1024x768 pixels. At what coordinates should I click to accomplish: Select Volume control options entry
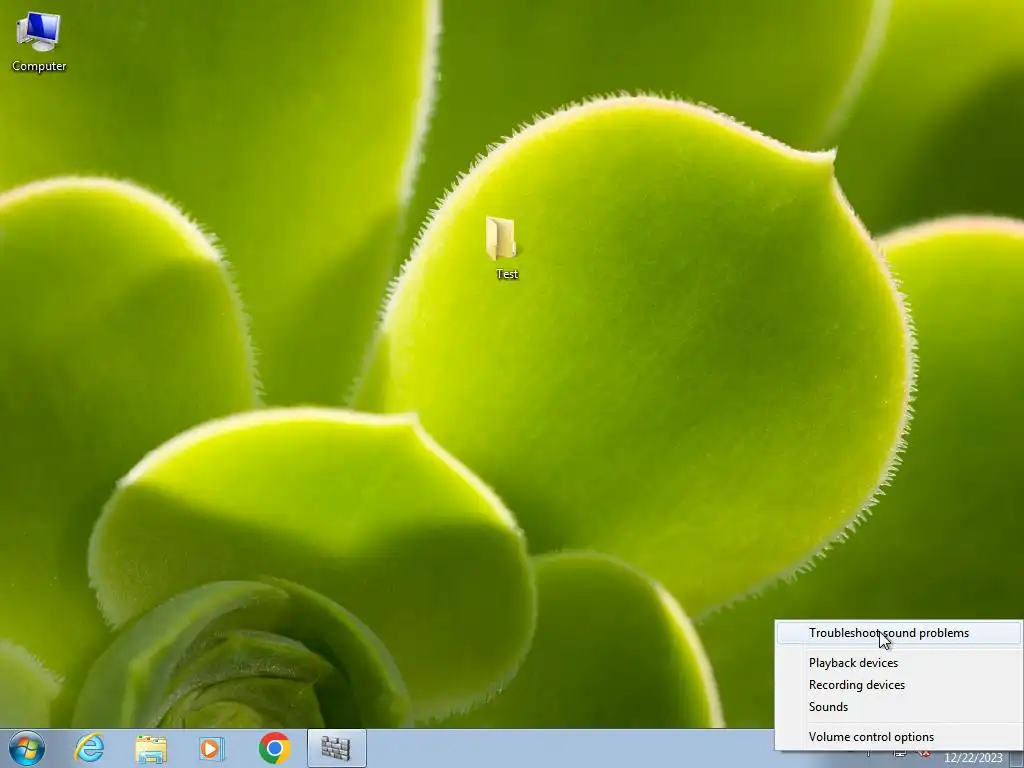coord(898,737)
